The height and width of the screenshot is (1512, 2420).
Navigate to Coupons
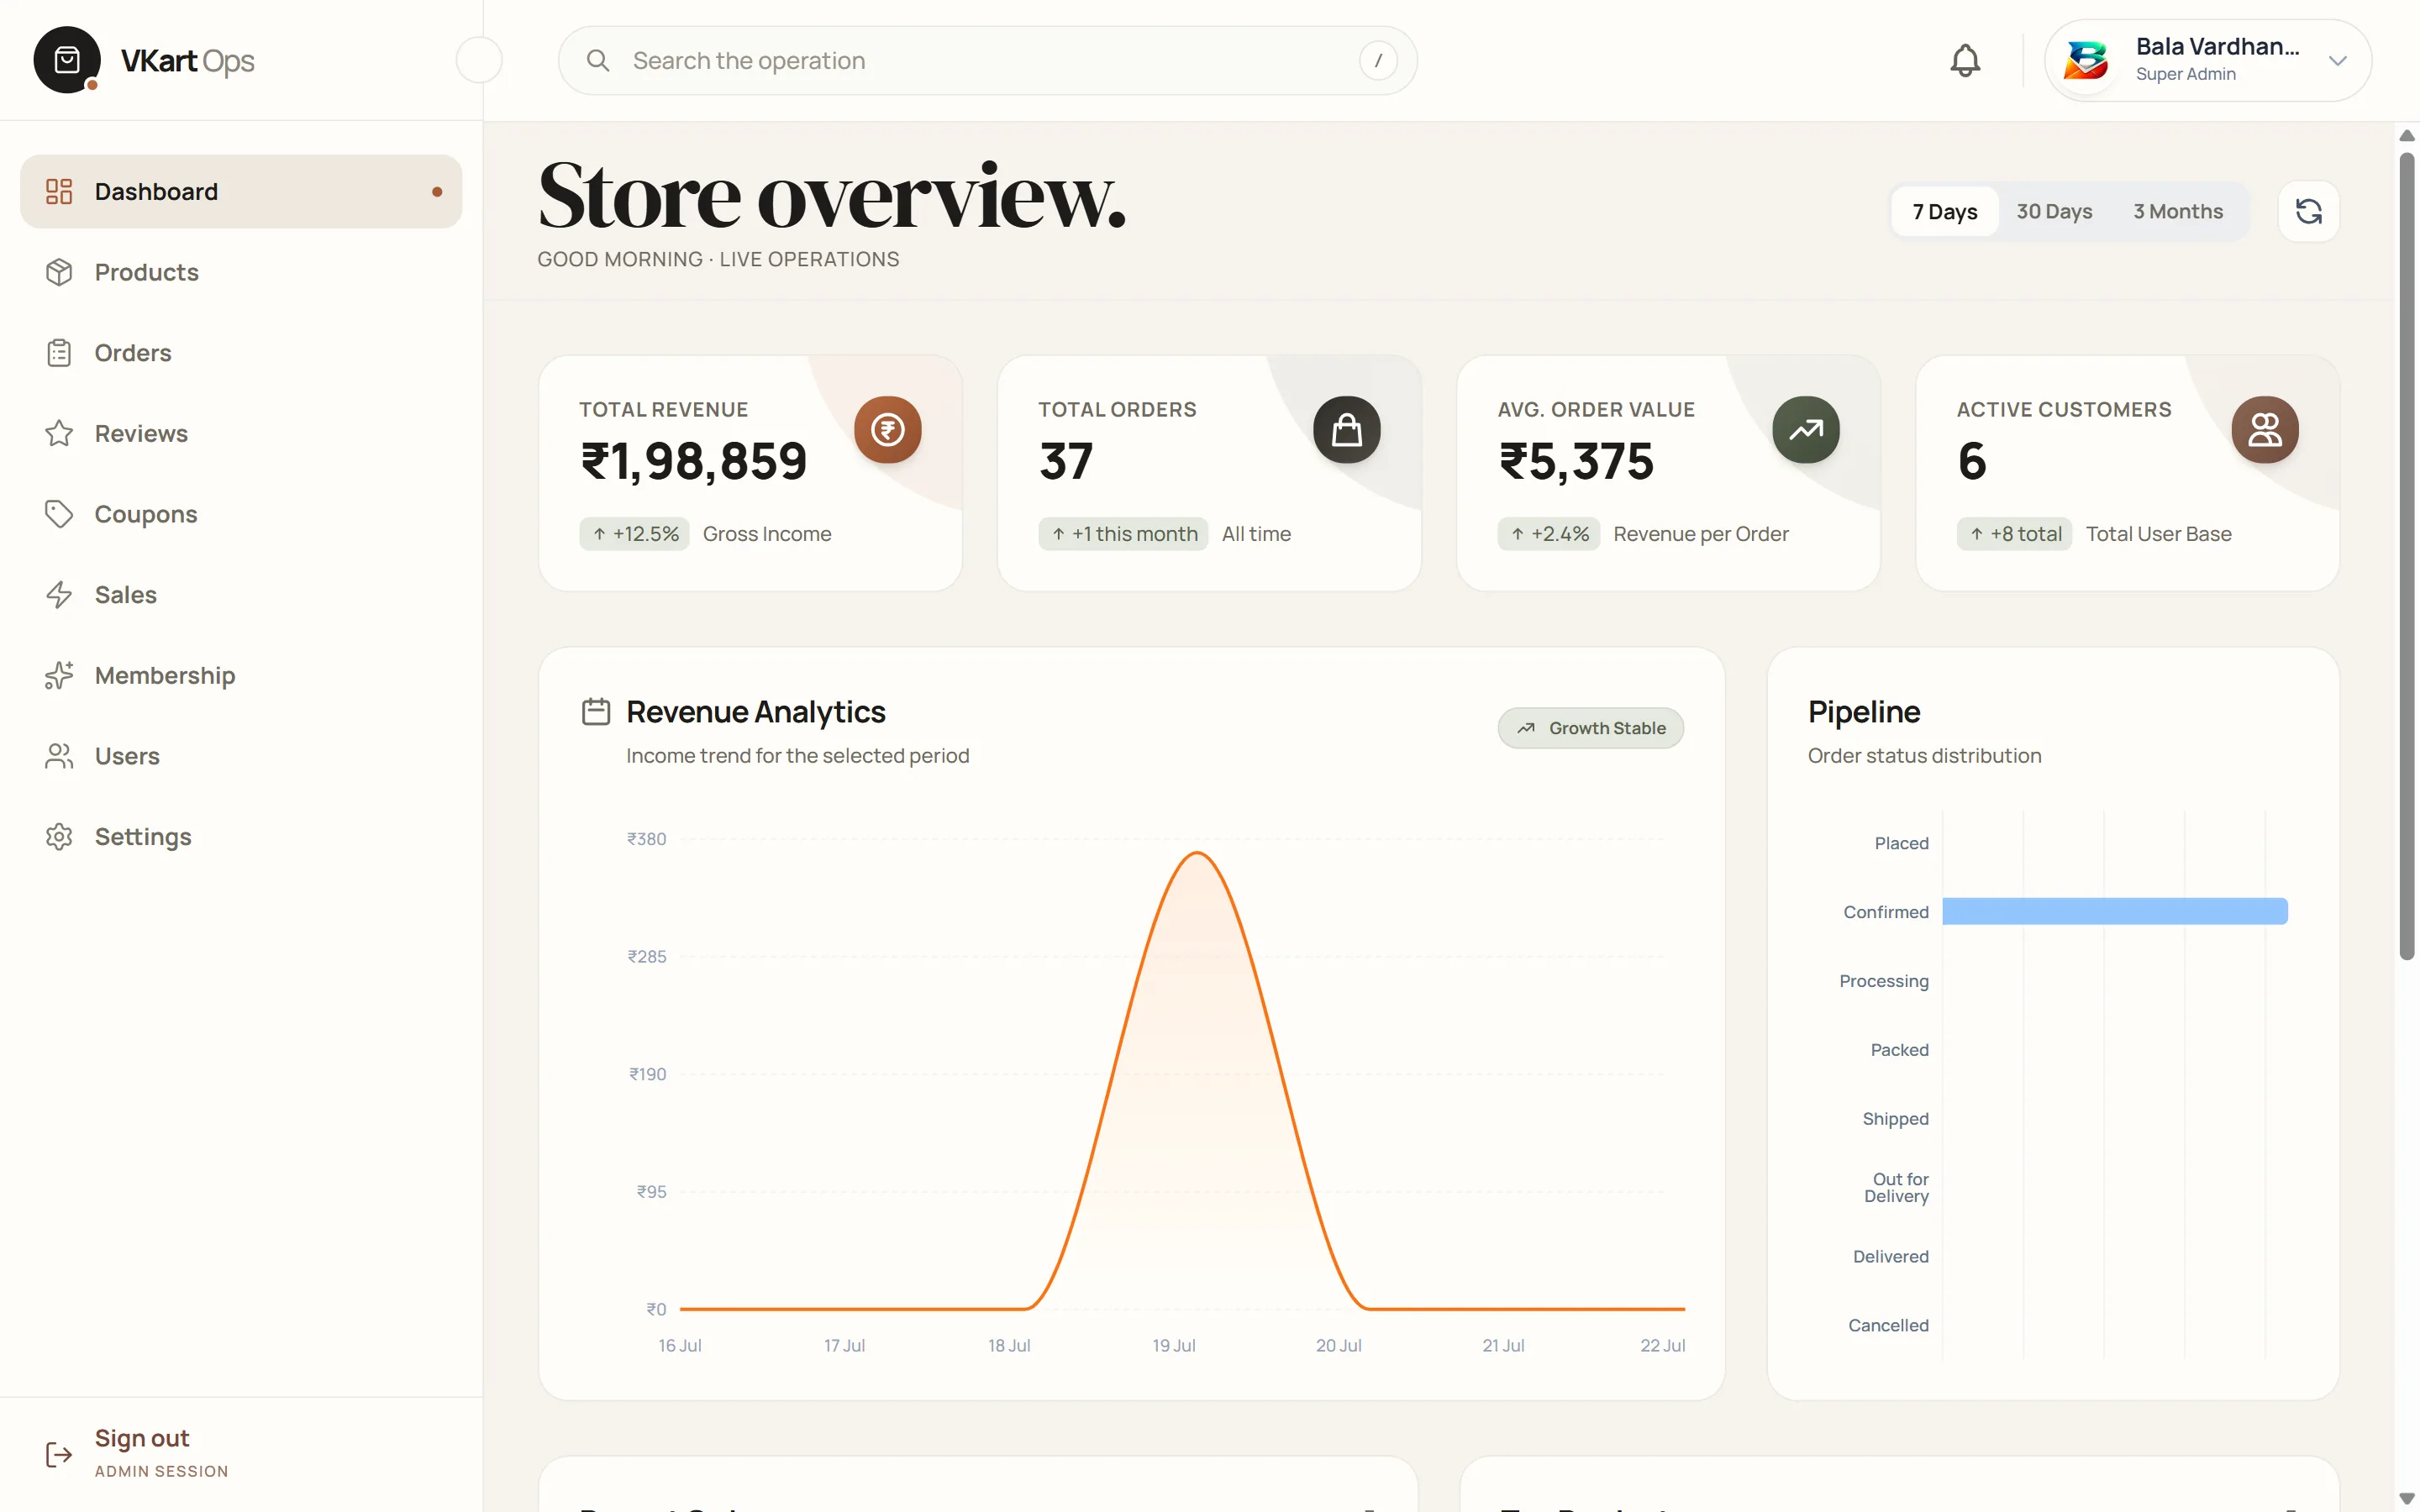[x=241, y=514]
